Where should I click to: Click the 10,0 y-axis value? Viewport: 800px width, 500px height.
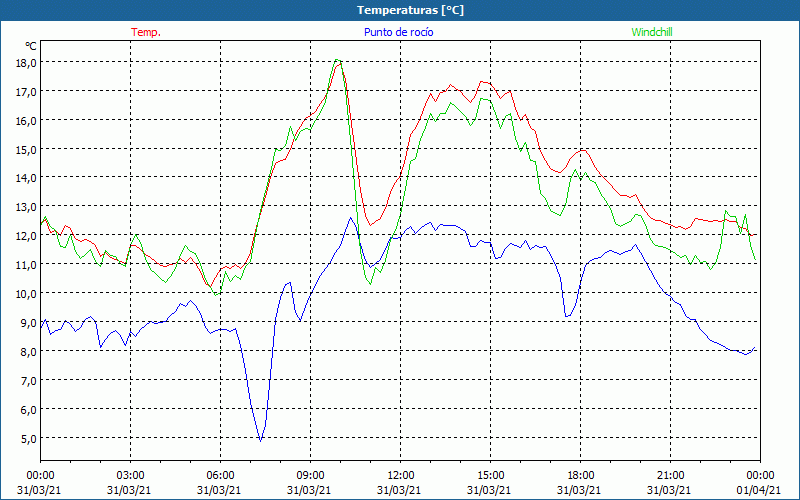tap(27, 293)
